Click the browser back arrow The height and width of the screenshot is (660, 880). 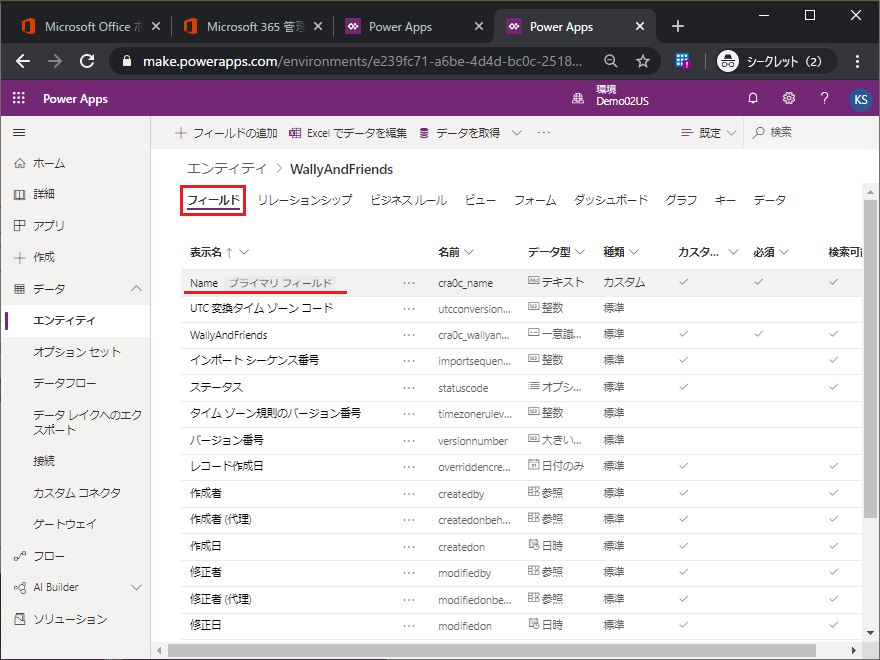click(x=23, y=61)
